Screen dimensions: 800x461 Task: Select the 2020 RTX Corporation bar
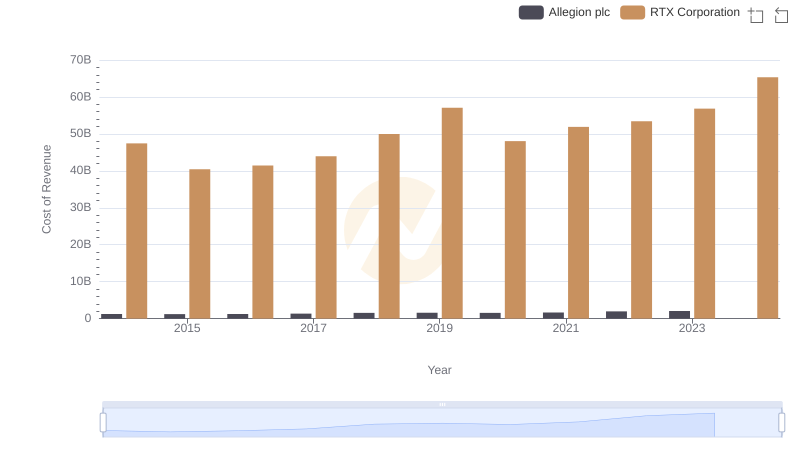point(515,230)
